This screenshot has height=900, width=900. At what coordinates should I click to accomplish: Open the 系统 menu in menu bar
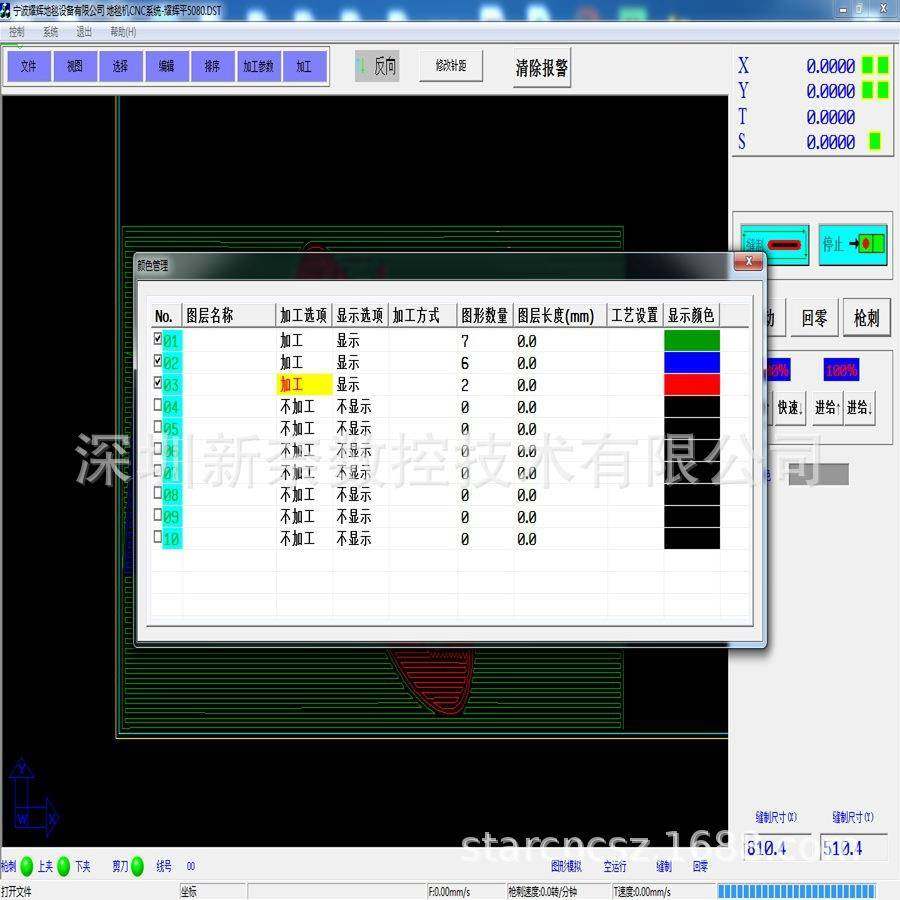(x=51, y=32)
